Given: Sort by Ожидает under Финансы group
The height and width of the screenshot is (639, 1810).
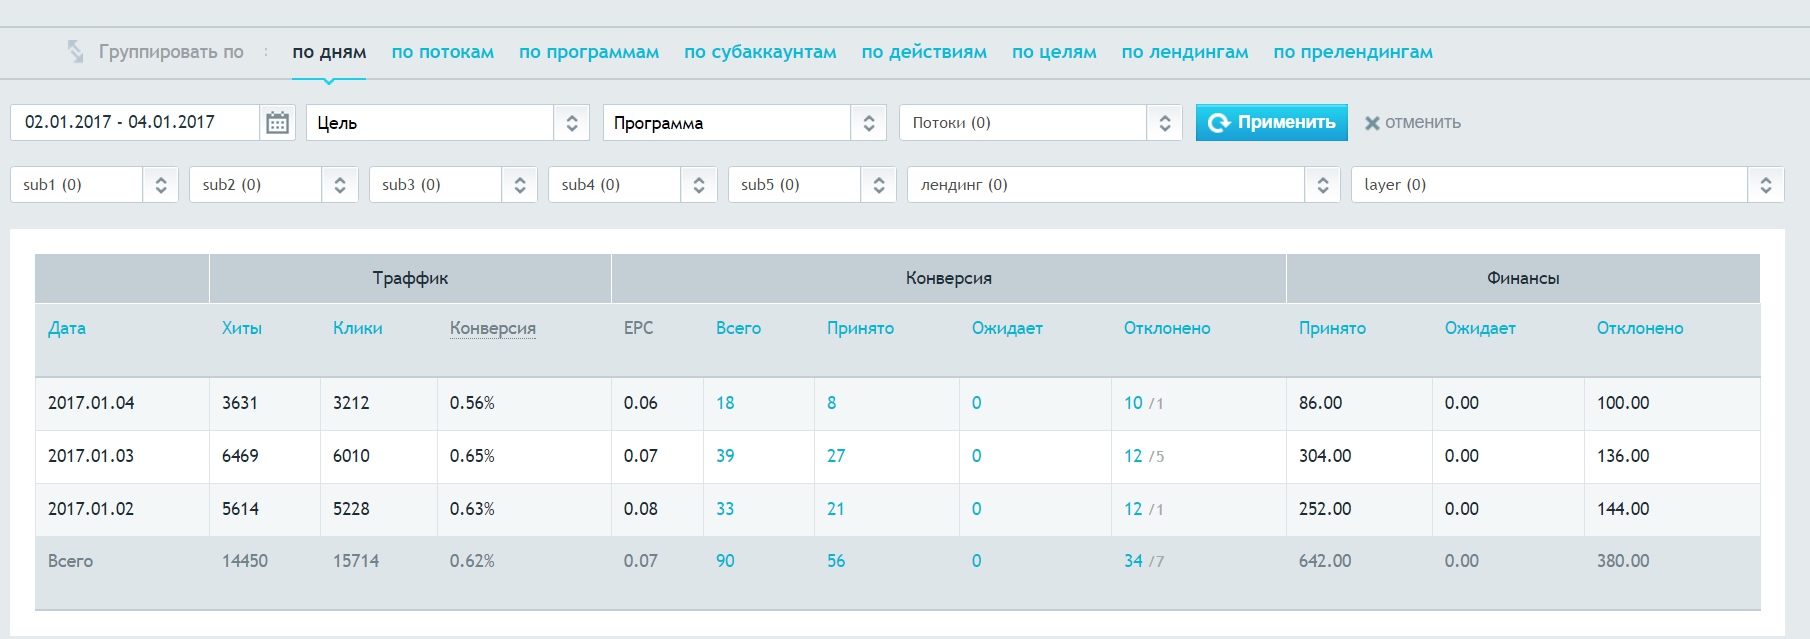Looking at the screenshot, I should coord(1480,328).
